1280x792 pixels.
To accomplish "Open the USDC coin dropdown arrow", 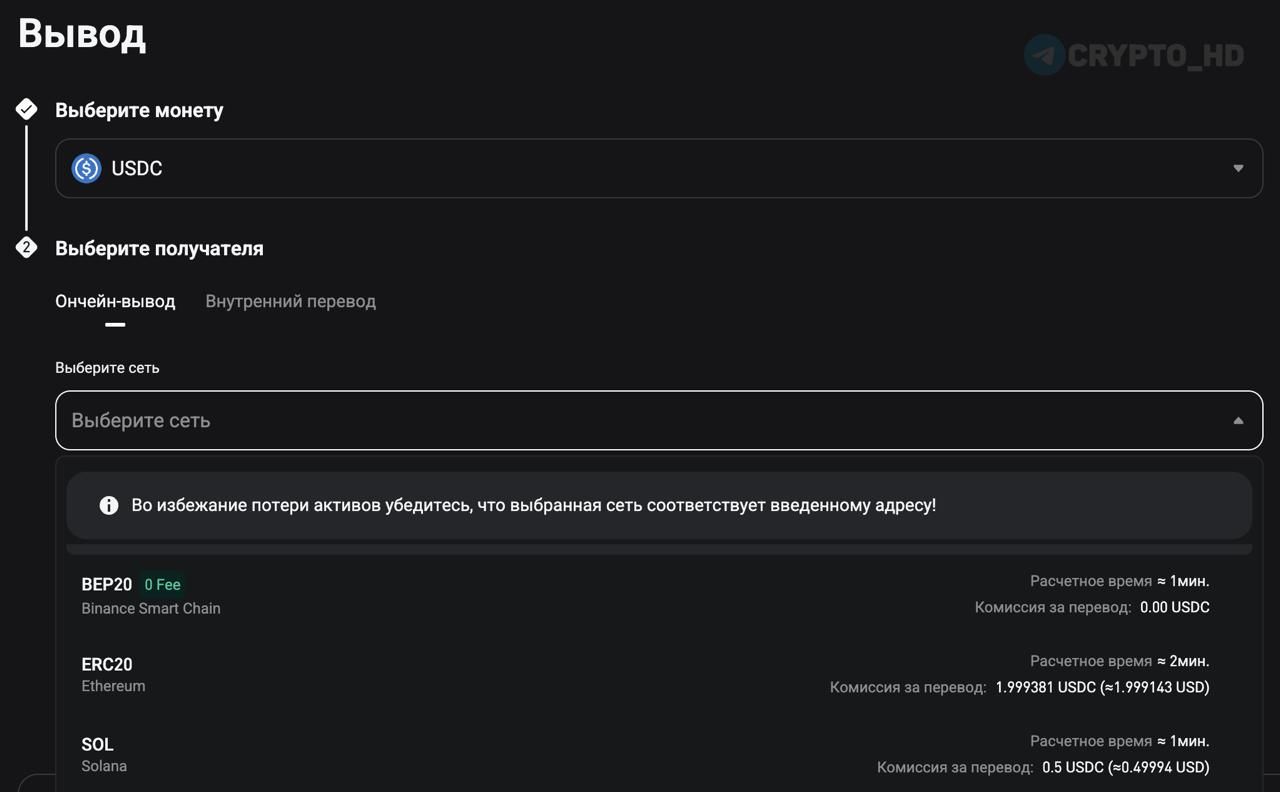I will point(1238,168).
